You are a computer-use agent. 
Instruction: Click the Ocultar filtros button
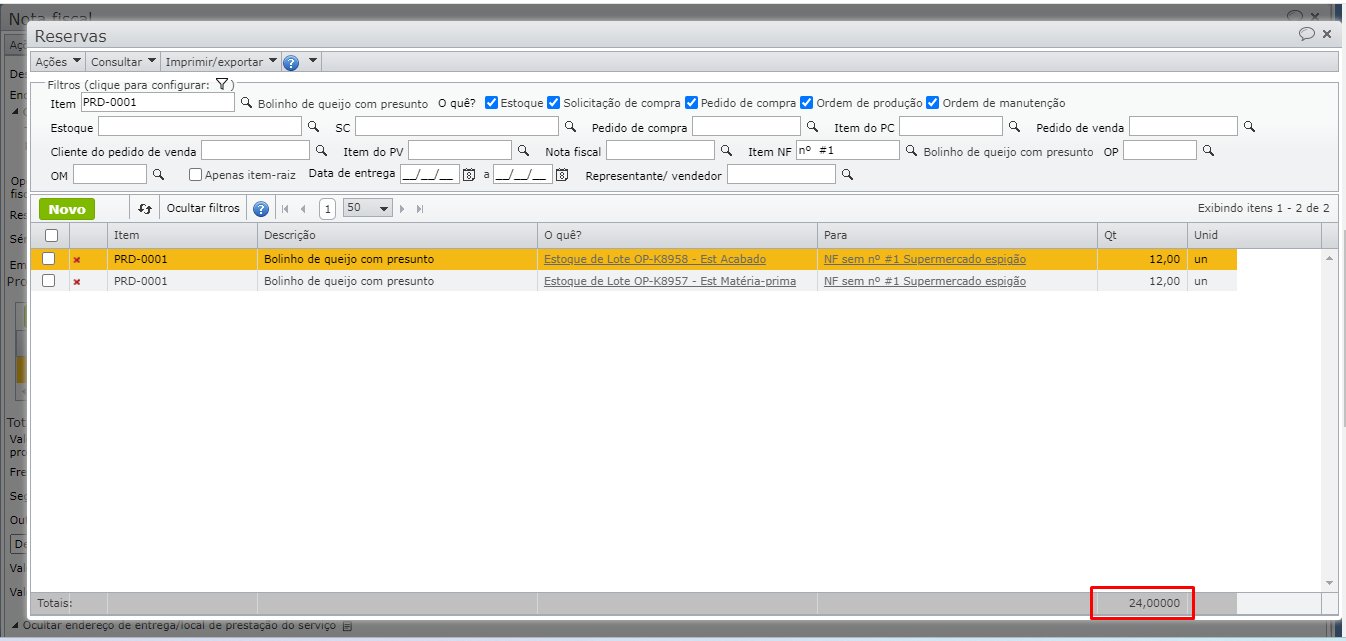pyautogui.click(x=203, y=208)
